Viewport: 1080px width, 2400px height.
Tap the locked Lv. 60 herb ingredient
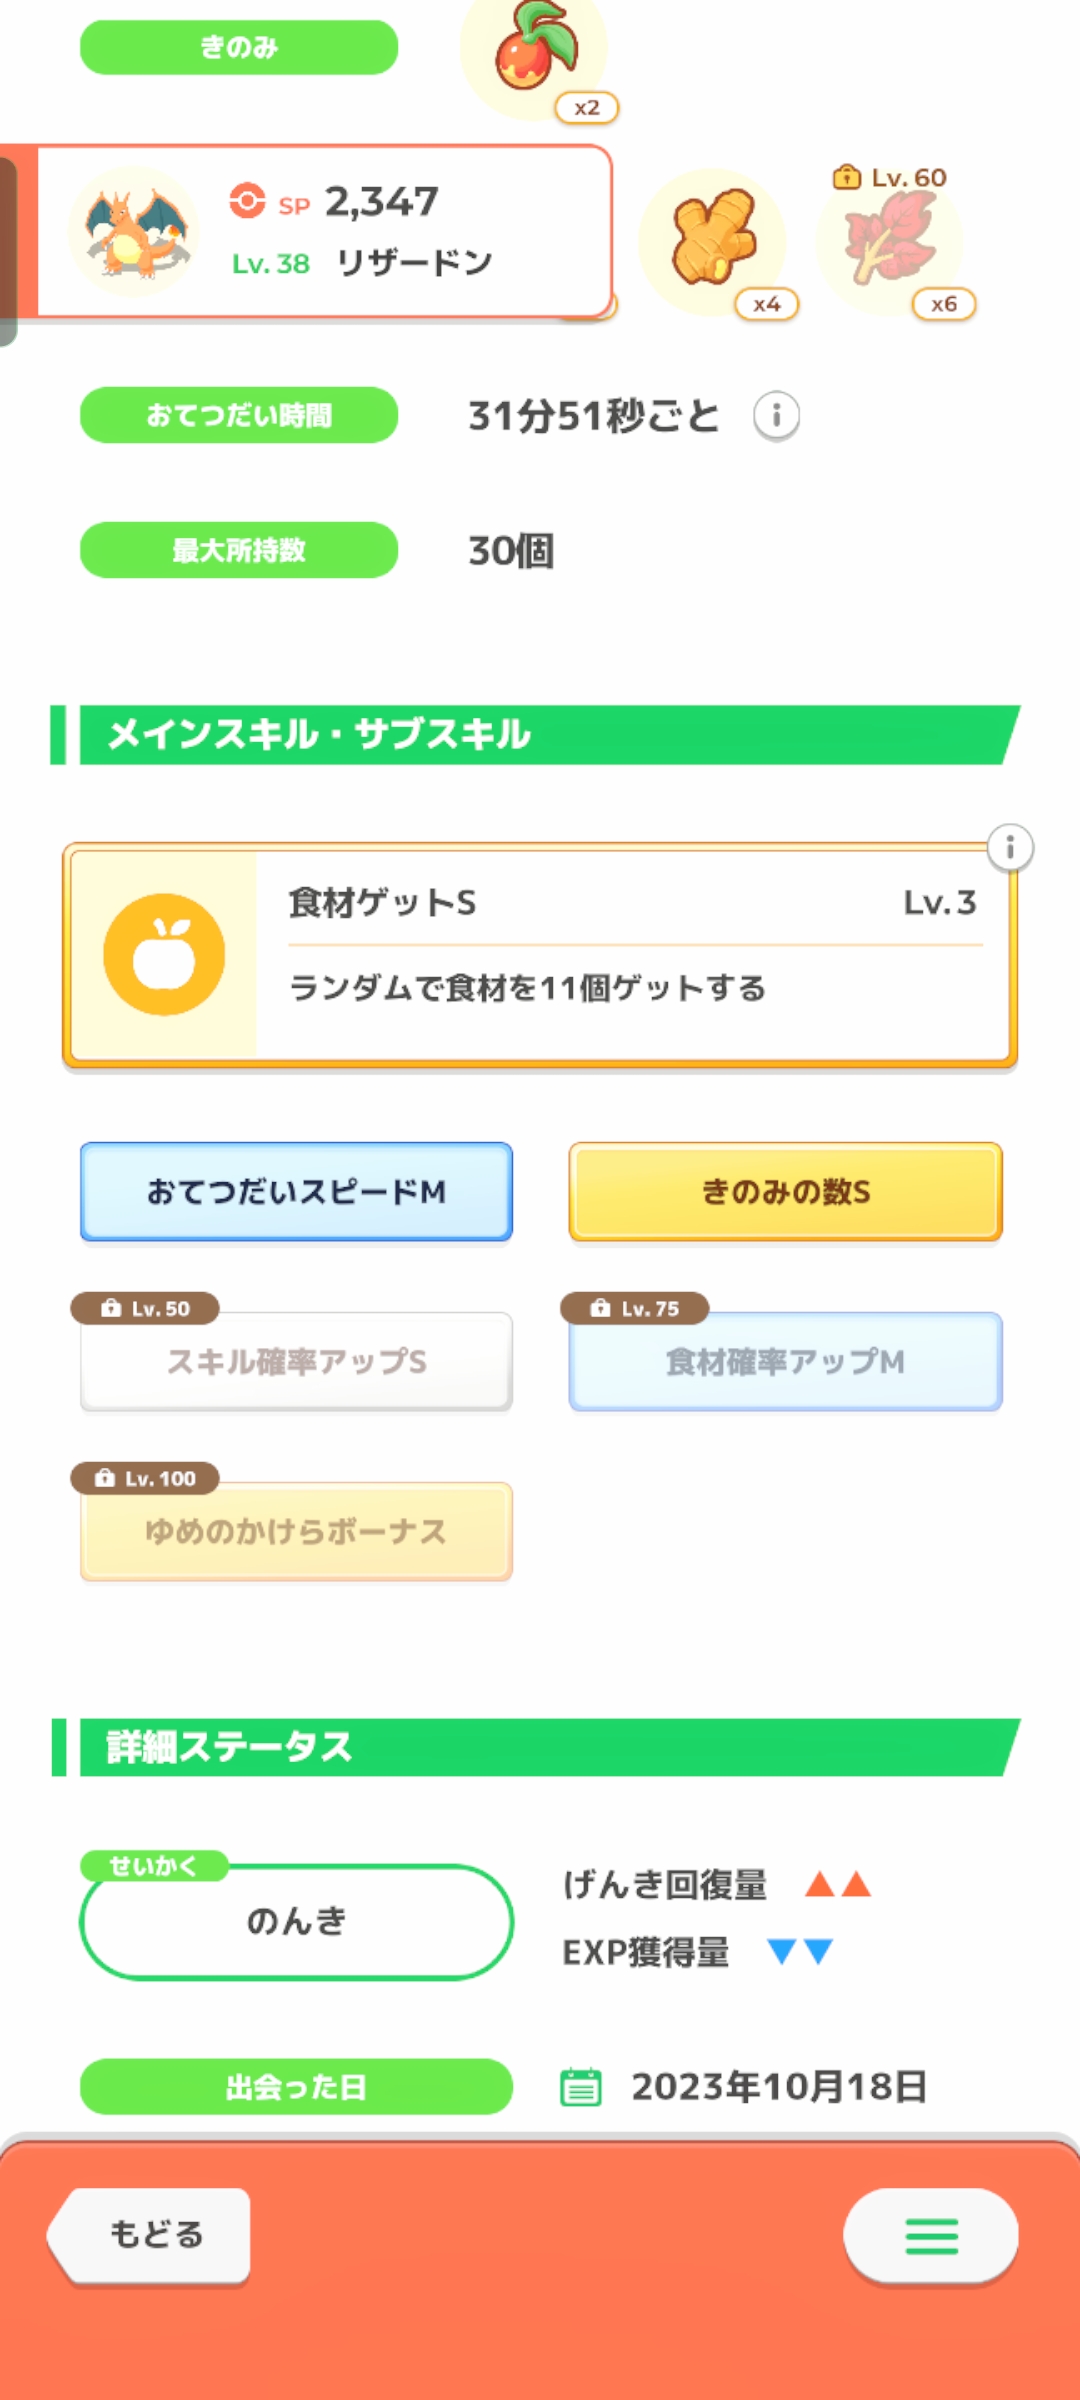[890, 240]
